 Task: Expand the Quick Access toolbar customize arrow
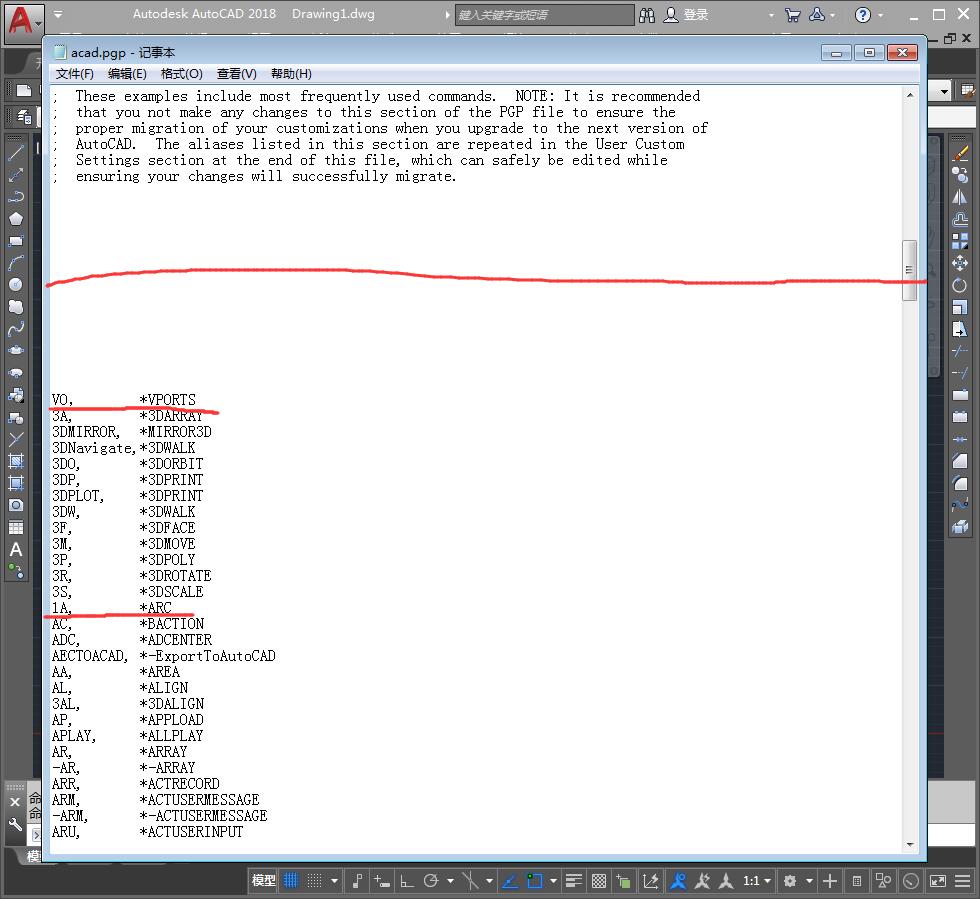[x=58, y=14]
